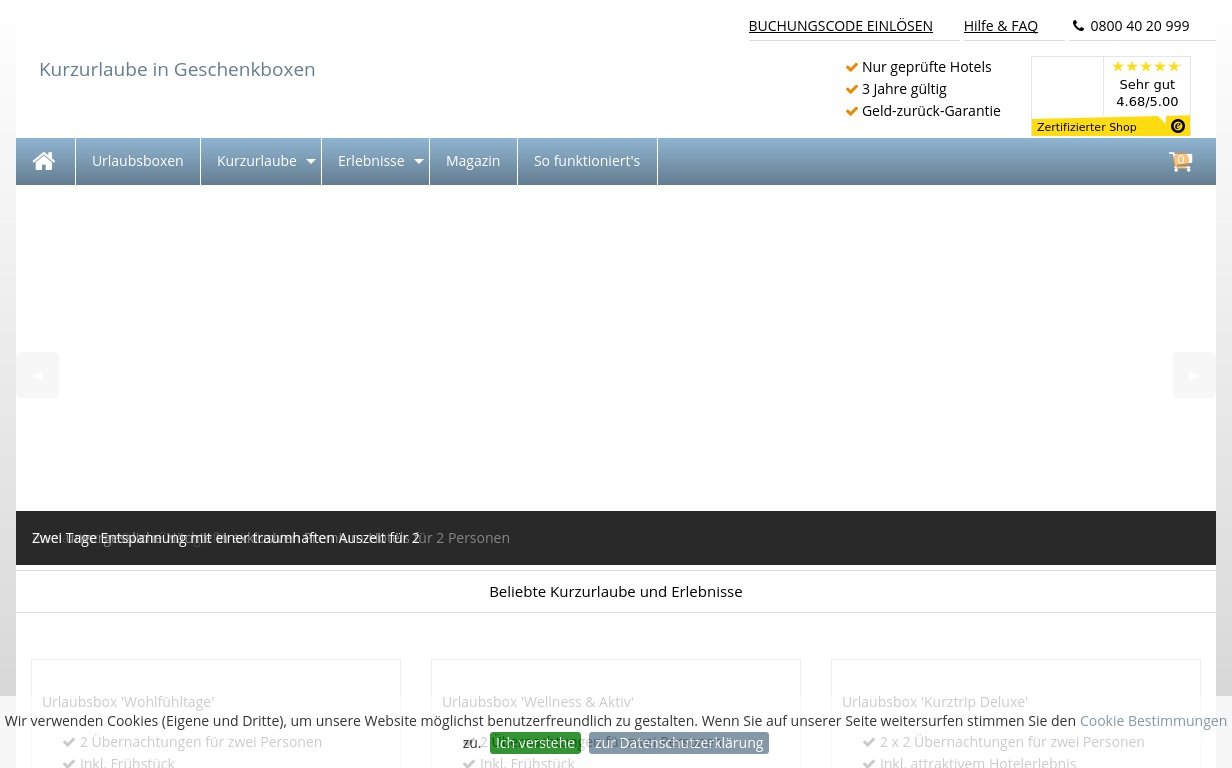Open Urlaubsbox 'Wohlfühltage' product card
The width and height of the screenshot is (1232, 768).
pyautogui.click(x=128, y=701)
